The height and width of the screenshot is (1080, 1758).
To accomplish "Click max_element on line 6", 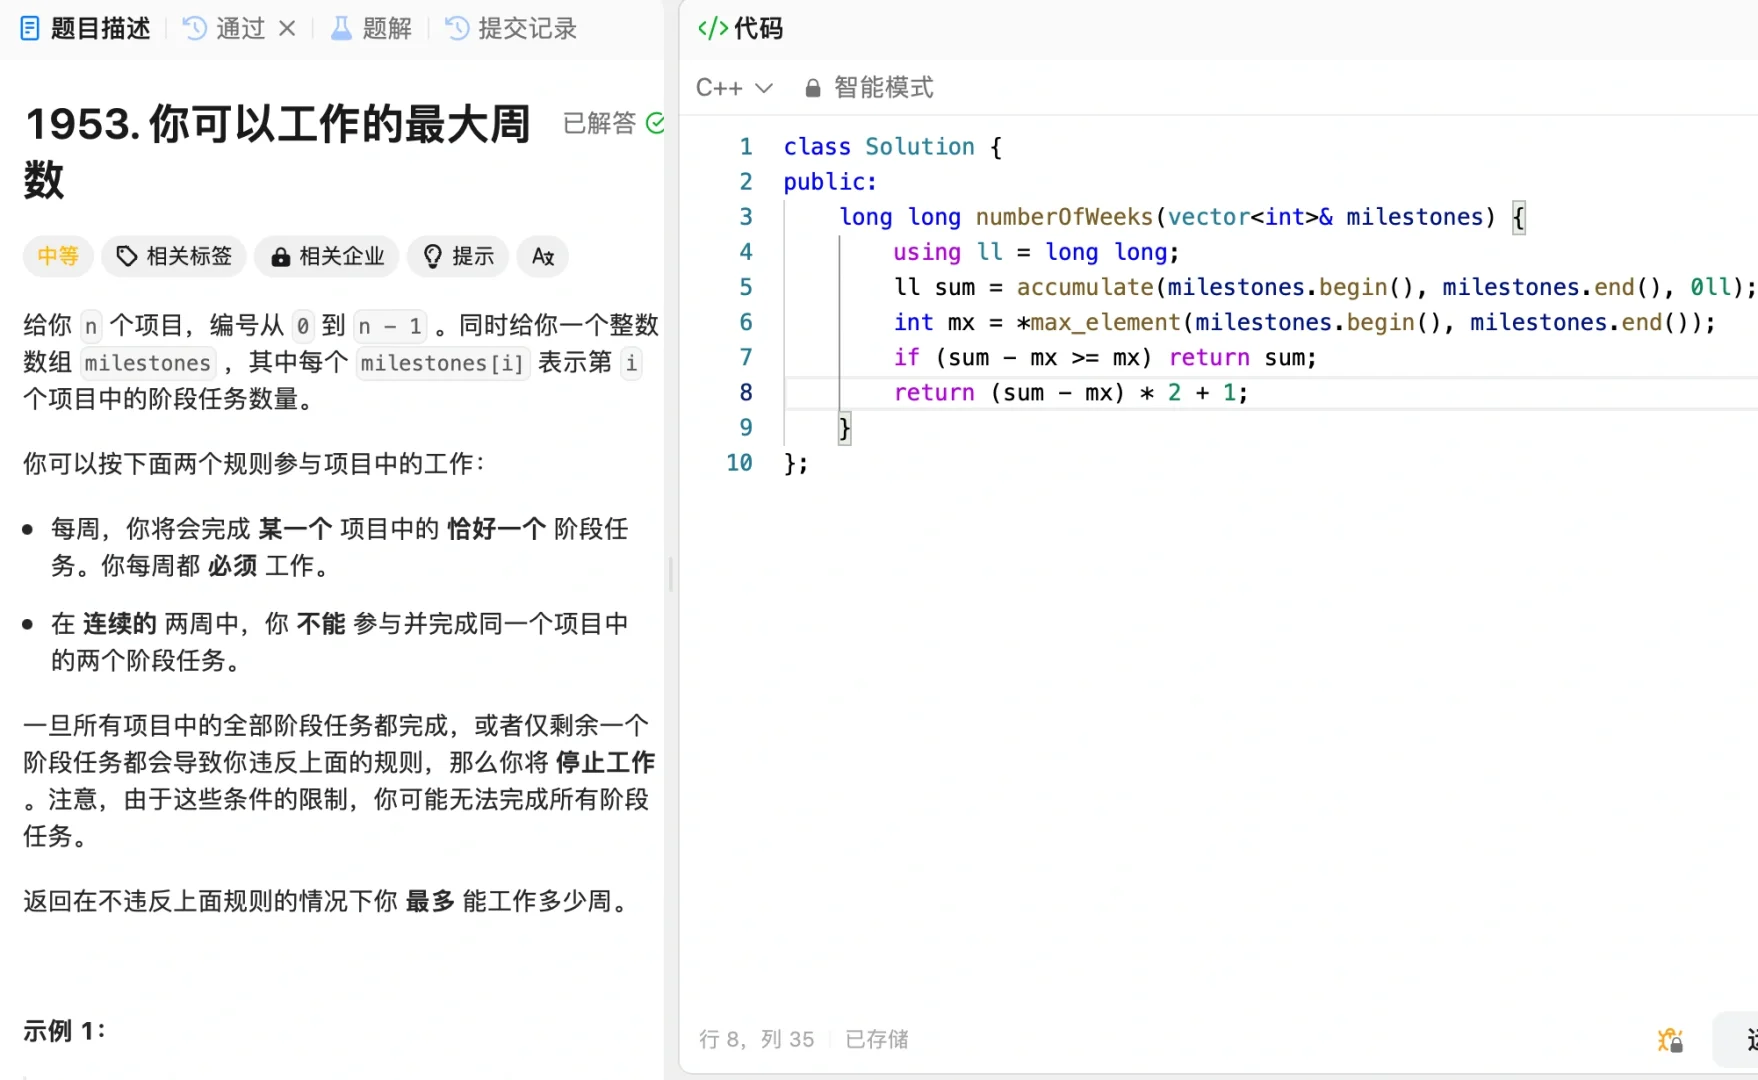I will [1105, 322].
